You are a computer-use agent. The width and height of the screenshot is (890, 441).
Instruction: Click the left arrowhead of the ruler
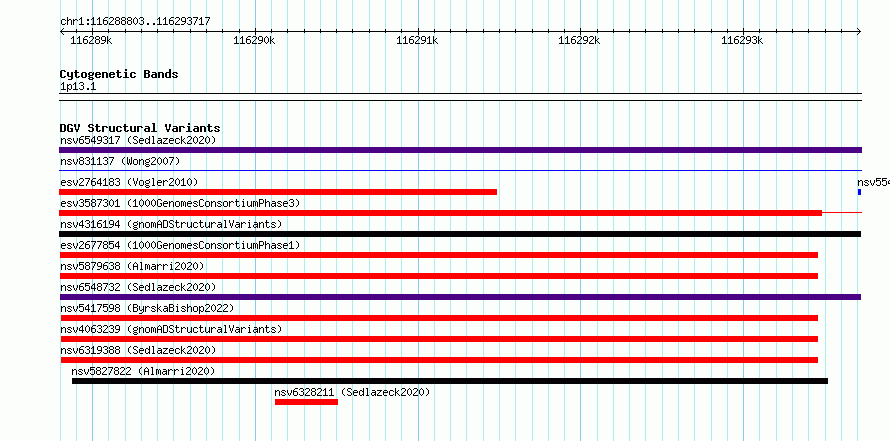click(62, 31)
